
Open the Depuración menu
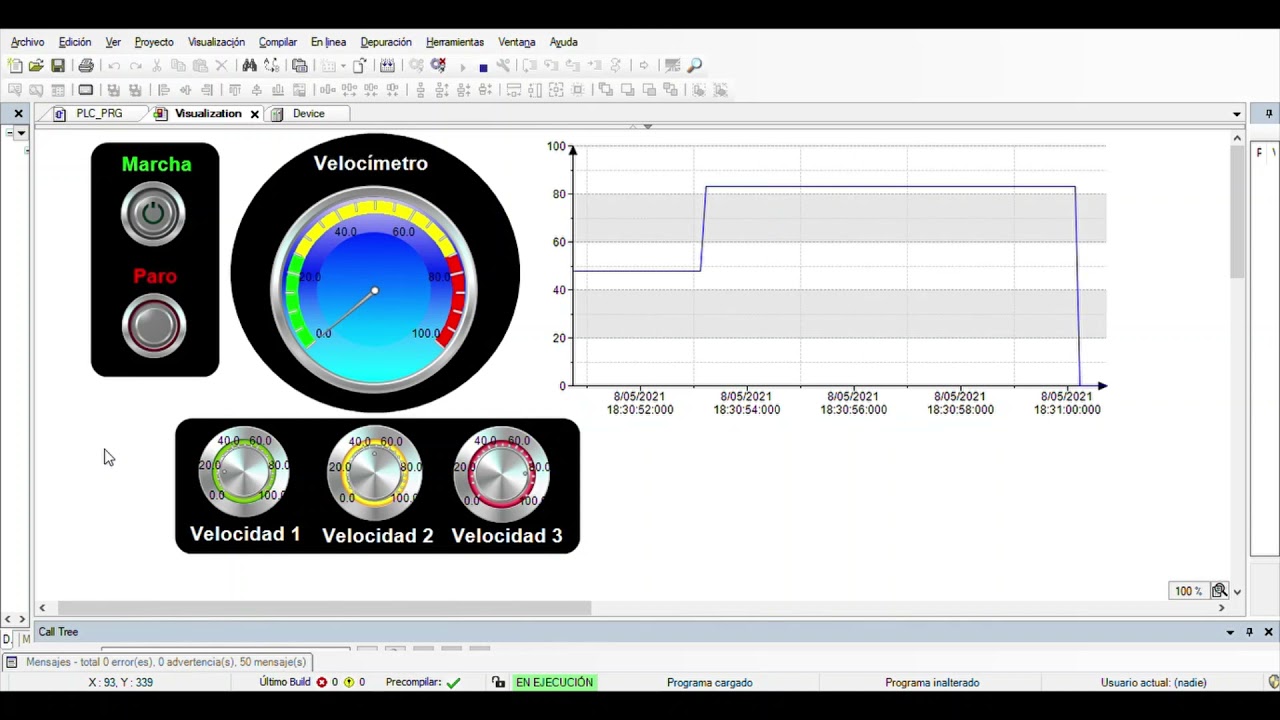(x=386, y=42)
